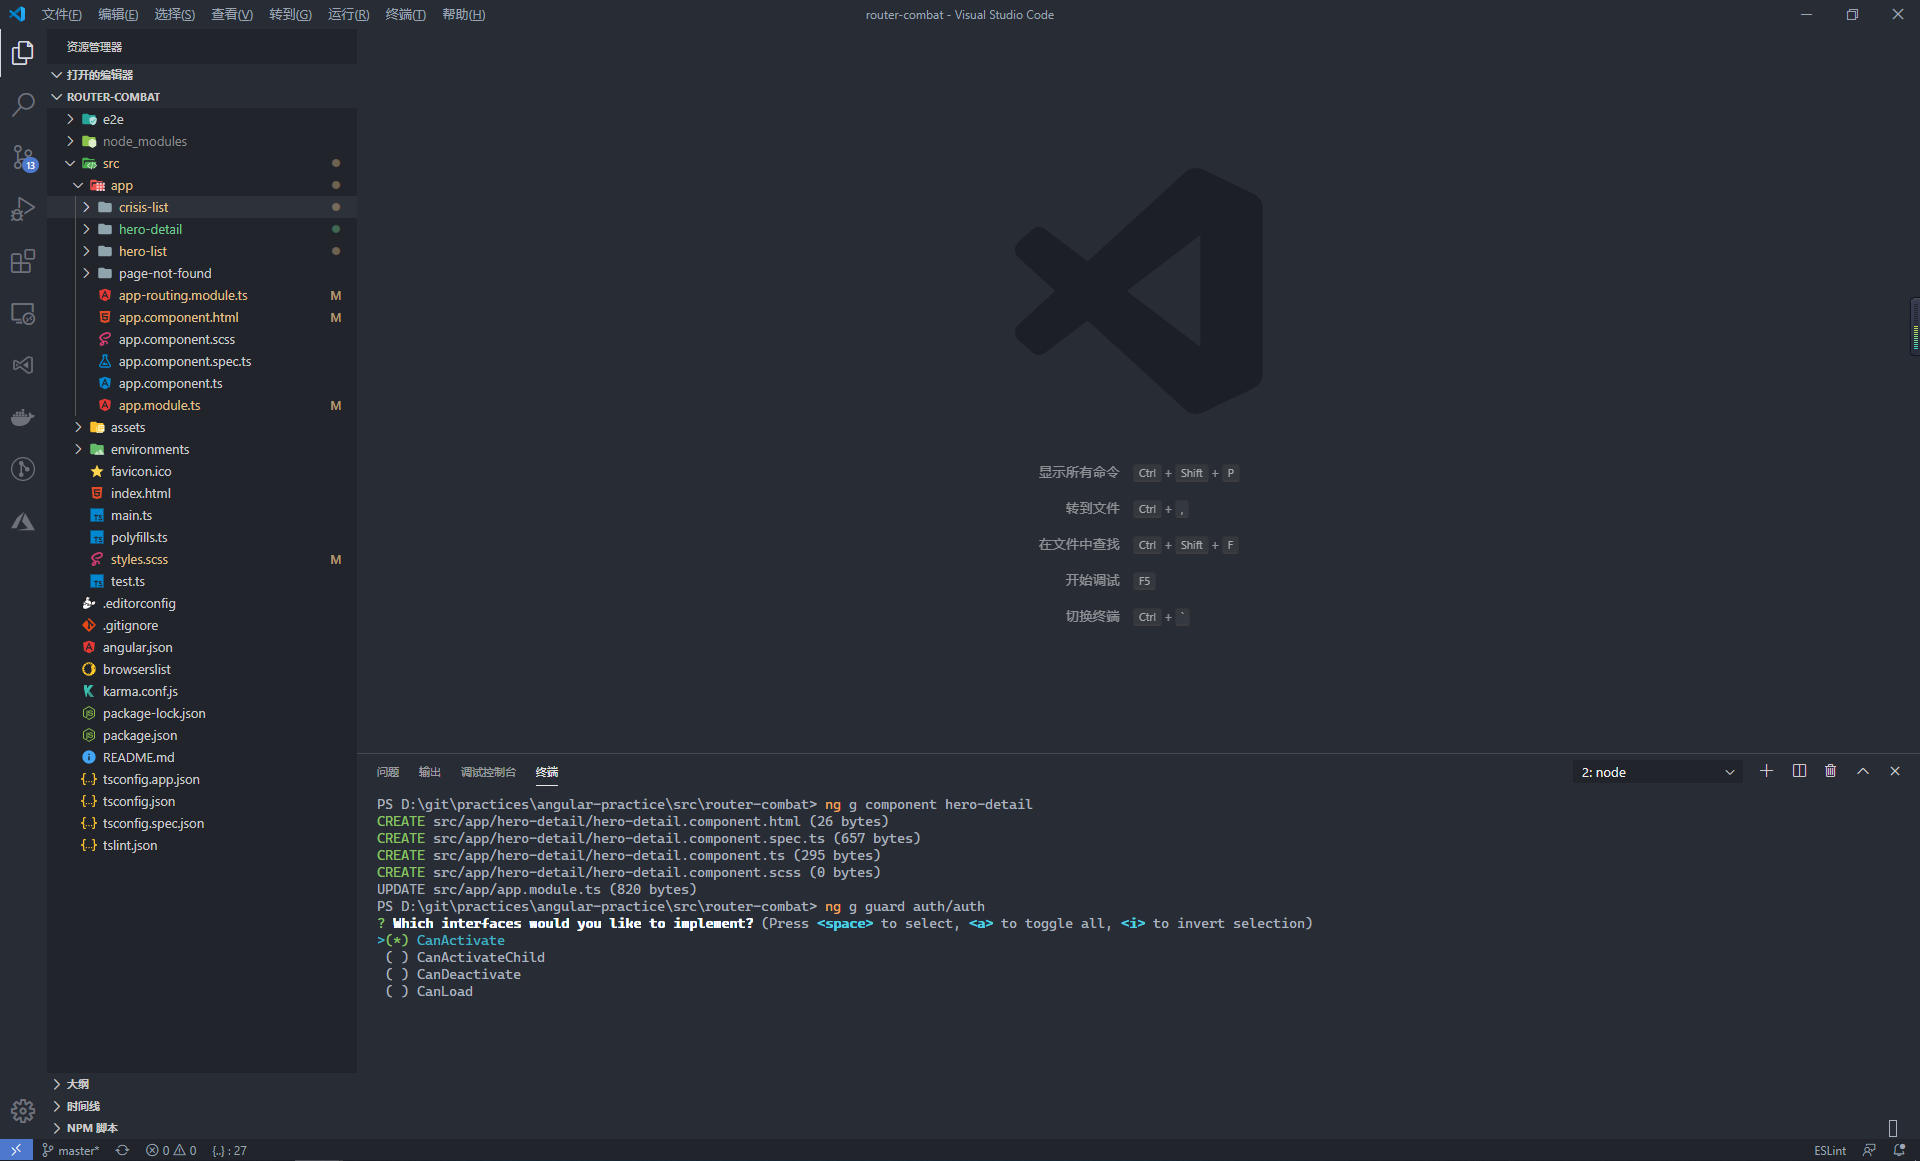
Task: Open the feedback icon in the status bar
Action: 1869,1150
